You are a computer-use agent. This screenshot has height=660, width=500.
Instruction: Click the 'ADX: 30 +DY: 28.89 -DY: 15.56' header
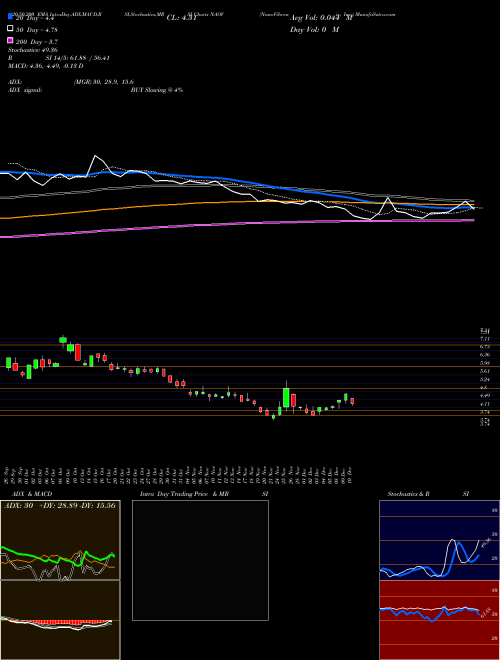pos(60,506)
